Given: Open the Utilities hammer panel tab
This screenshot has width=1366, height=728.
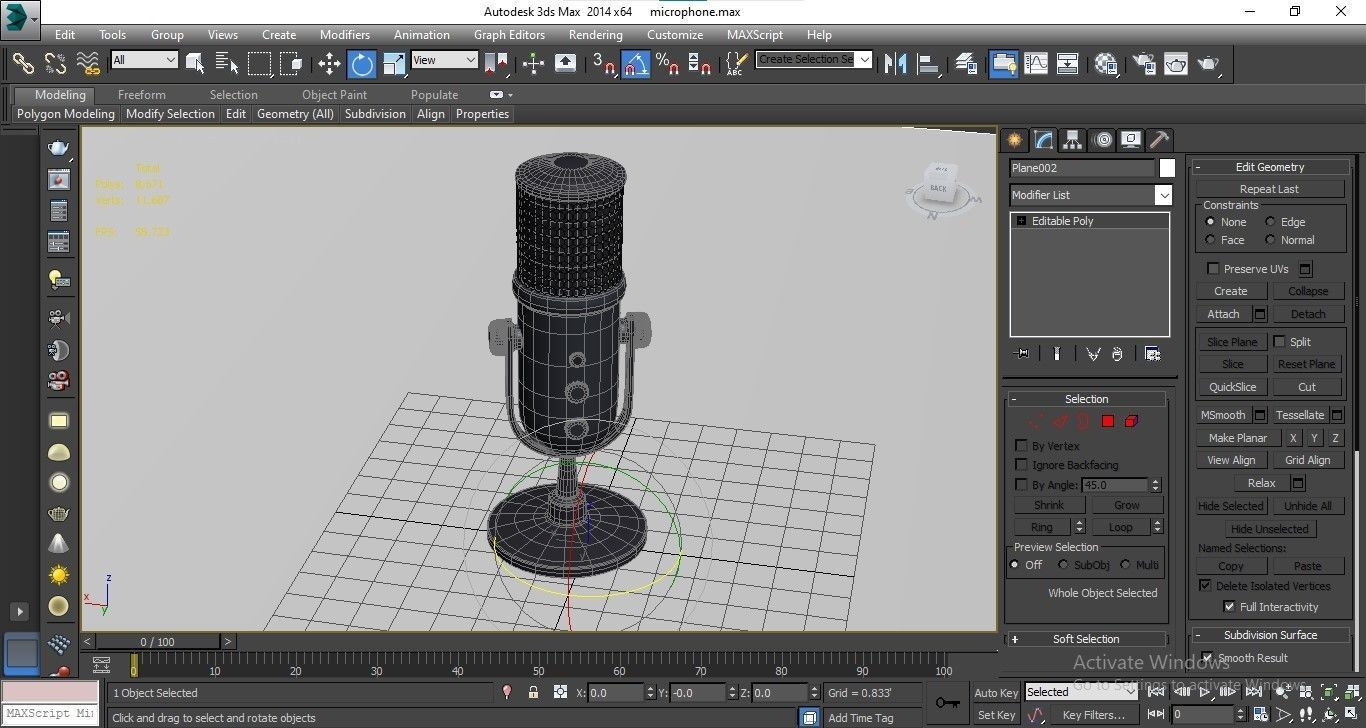Looking at the screenshot, I should [1159, 139].
